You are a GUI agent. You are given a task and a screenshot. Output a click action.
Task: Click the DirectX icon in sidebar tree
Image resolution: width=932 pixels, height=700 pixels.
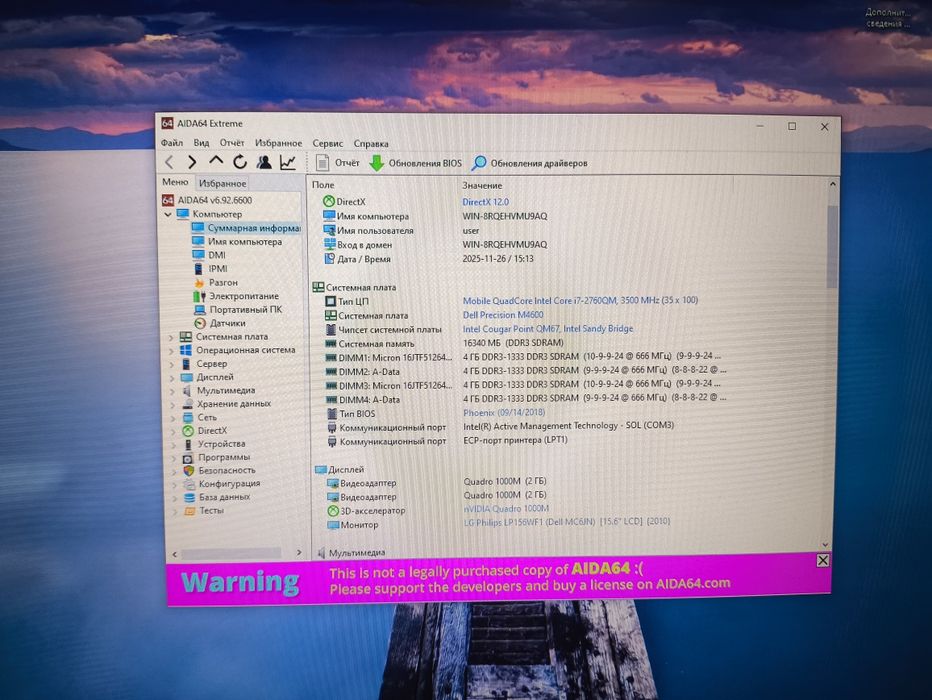click(x=188, y=431)
